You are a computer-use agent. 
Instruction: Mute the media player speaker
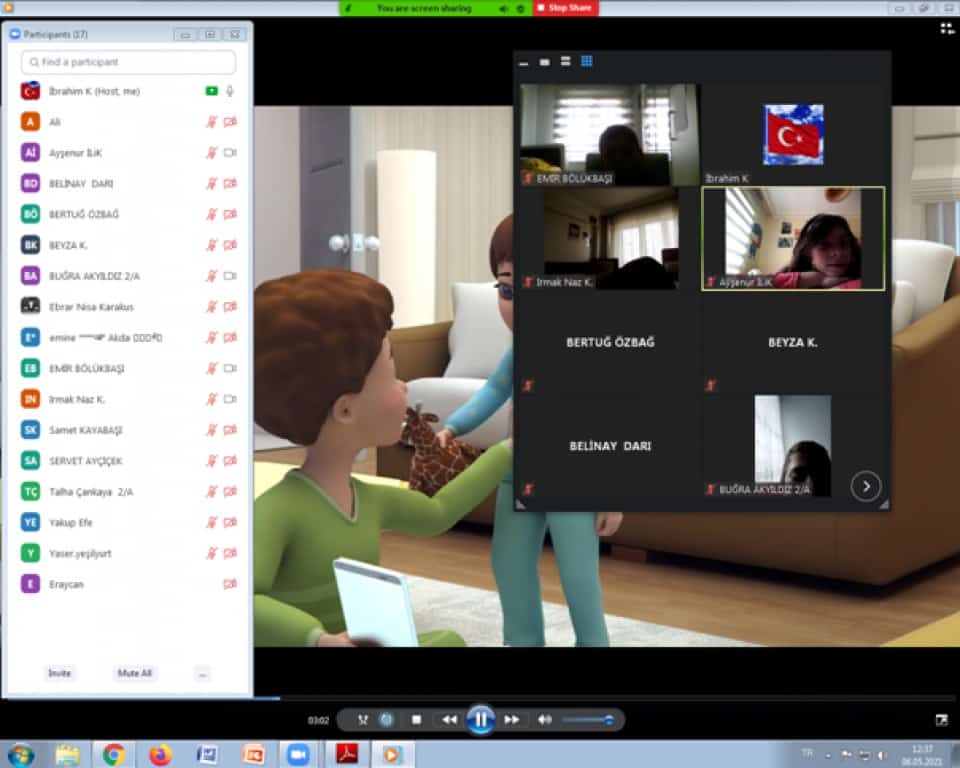[545, 720]
